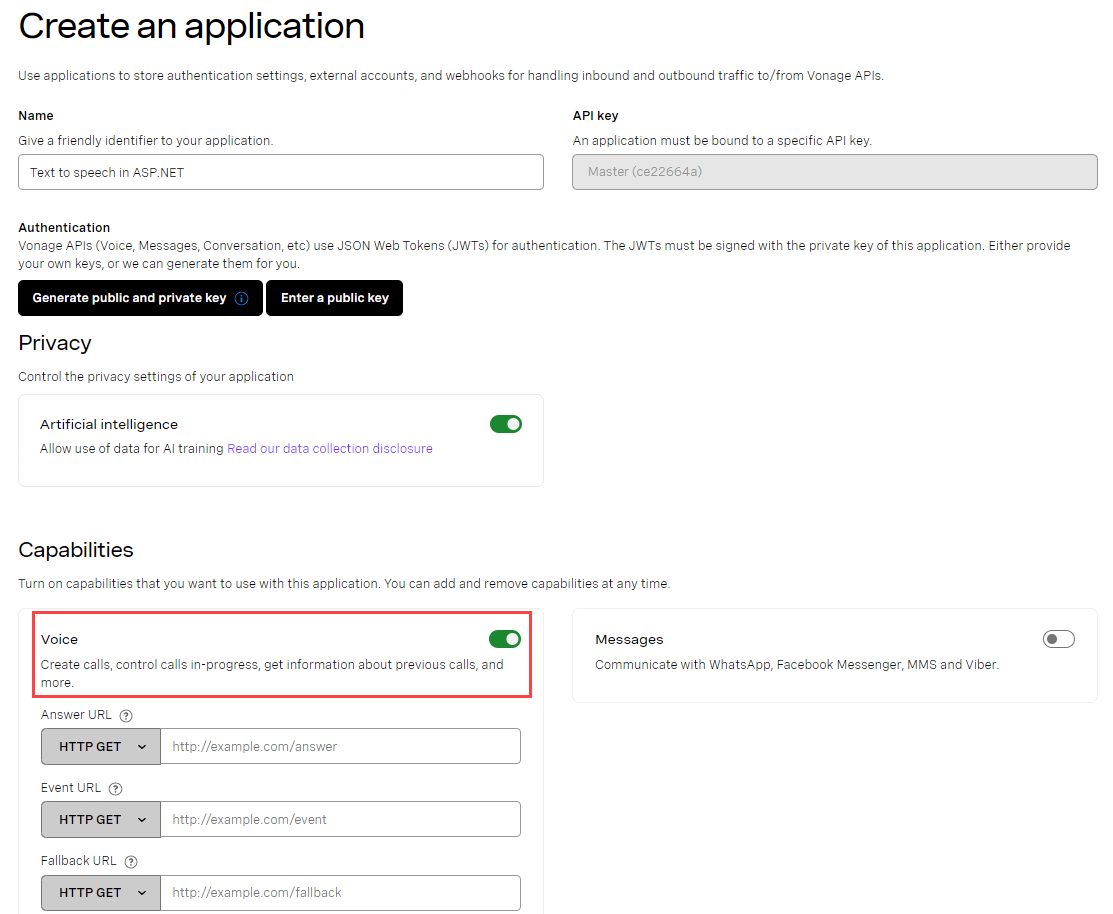1113x914 pixels.
Task: Click the info icon on Generate key button
Action: 241,298
